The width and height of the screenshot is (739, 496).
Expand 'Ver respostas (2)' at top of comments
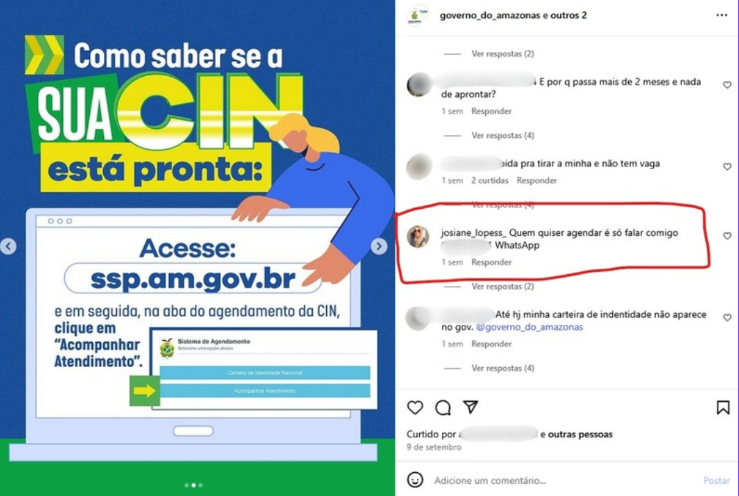tap(502, 54)
